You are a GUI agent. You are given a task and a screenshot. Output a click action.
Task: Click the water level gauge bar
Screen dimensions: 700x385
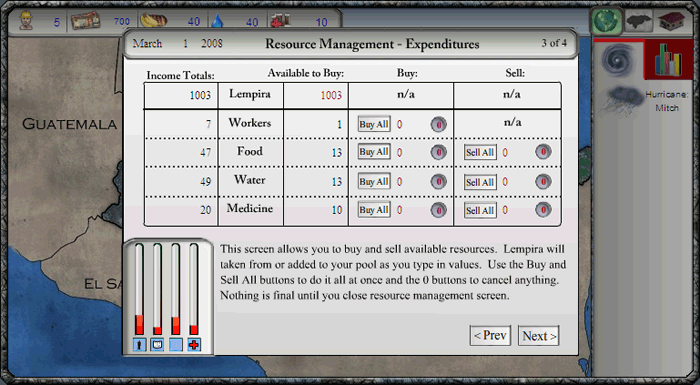175,289
